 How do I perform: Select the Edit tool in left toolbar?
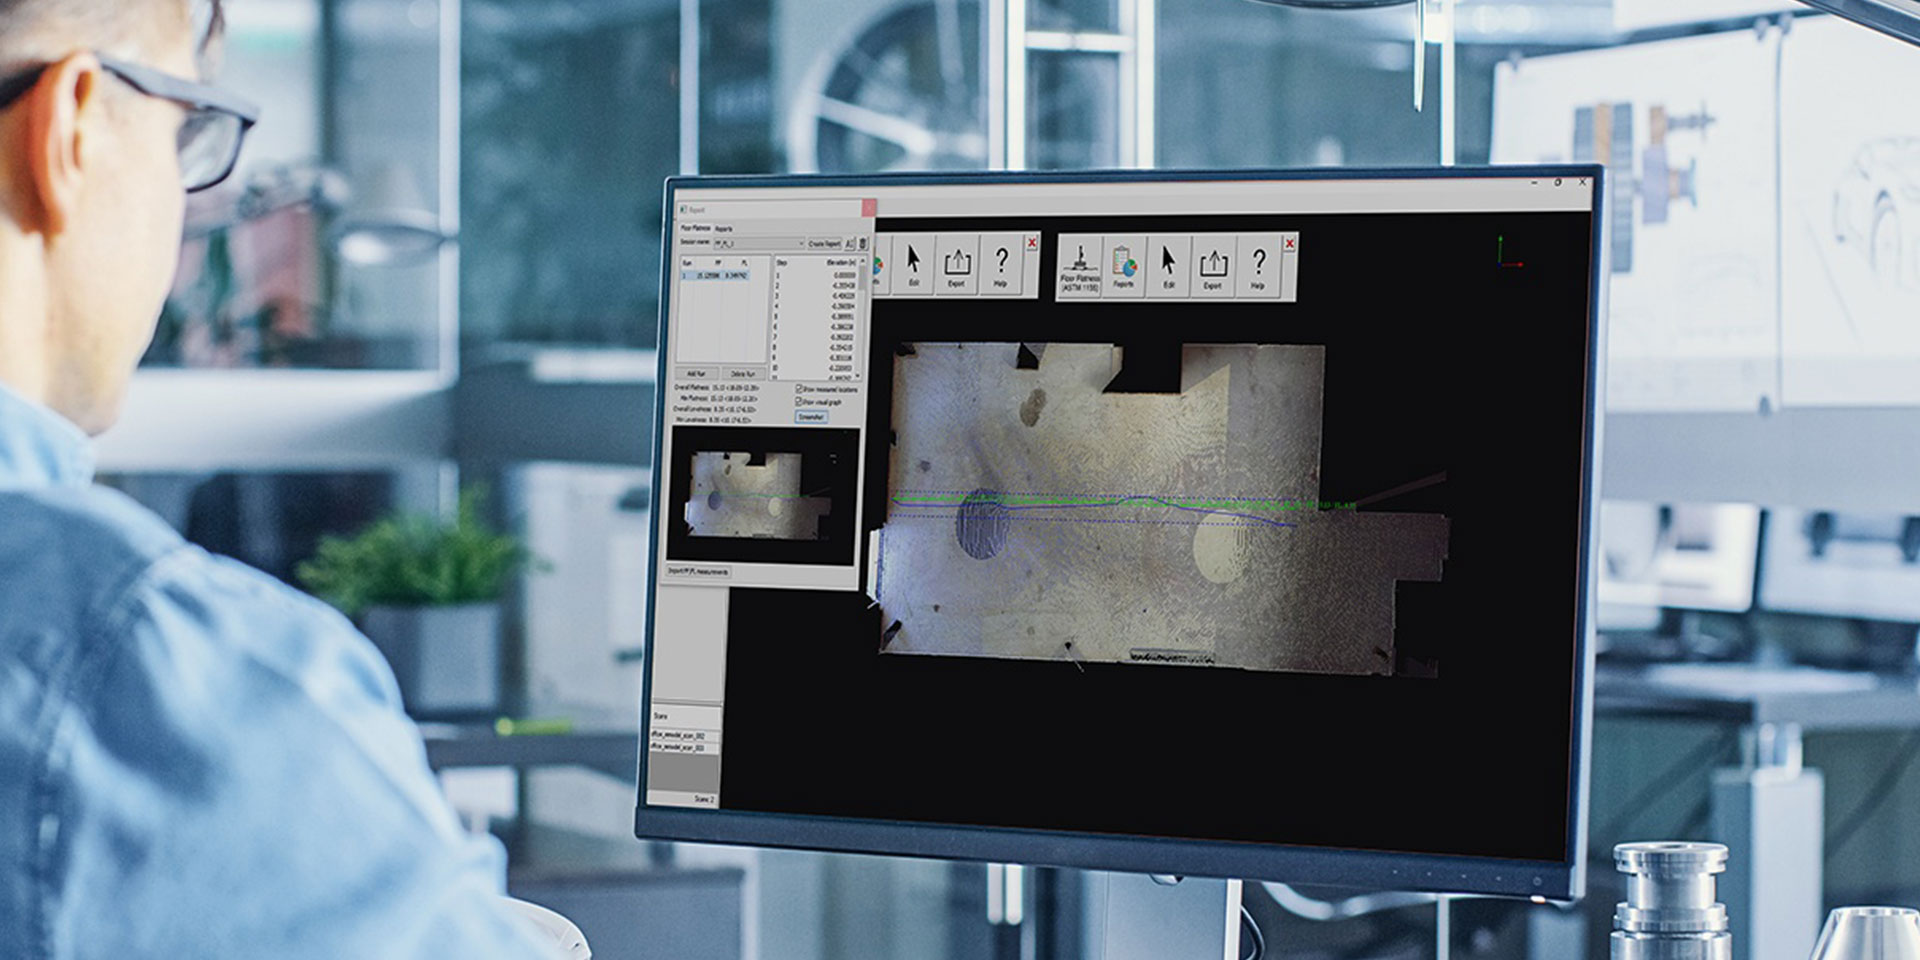[x=912, y=264]
